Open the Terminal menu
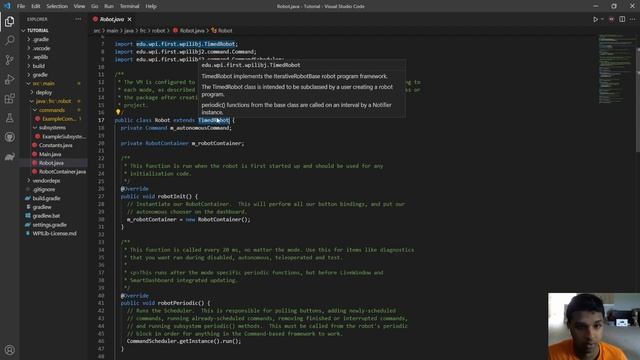Image resolution: width=640 pixels, height=360 pixels. [129, 6]
